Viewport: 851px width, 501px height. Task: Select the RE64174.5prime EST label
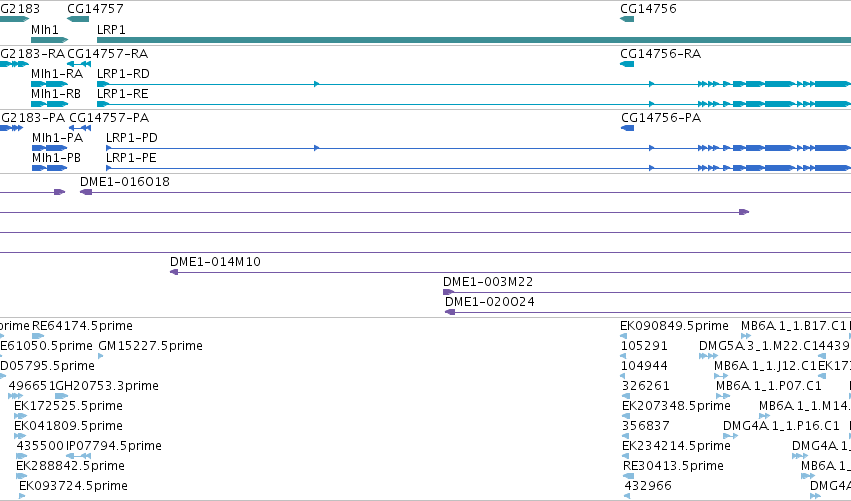tap(82, 326)
